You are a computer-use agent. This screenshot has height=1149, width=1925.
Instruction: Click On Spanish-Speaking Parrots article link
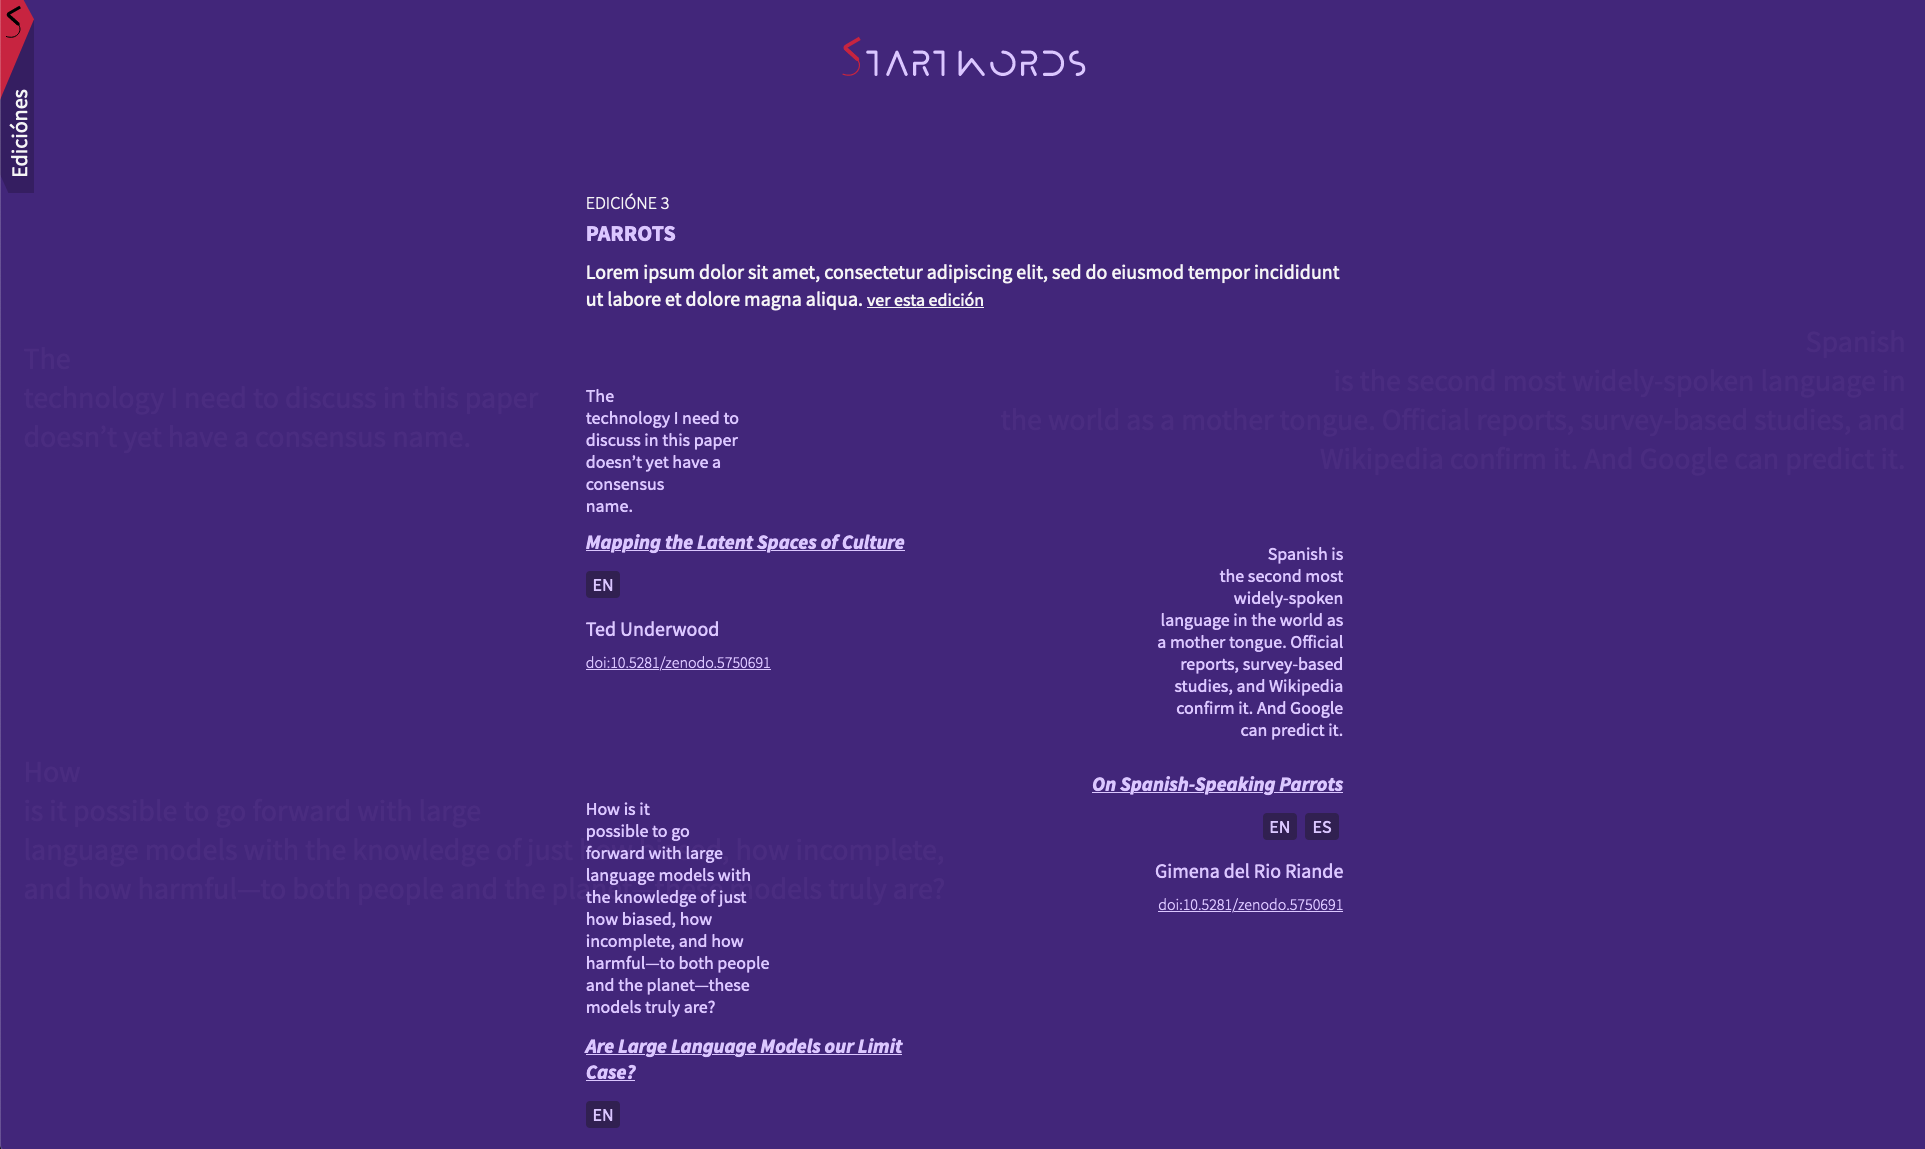pyautogui.click(x=1217, y=784)
